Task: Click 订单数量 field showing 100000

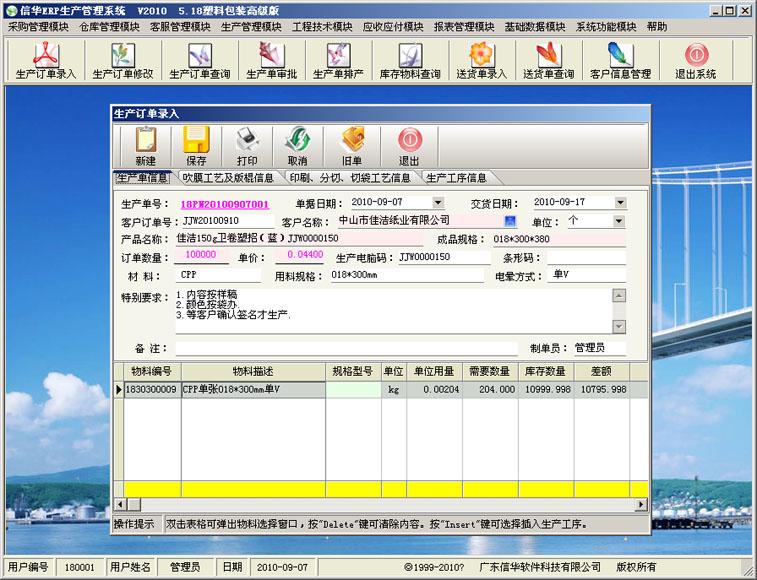Action: 201,255
